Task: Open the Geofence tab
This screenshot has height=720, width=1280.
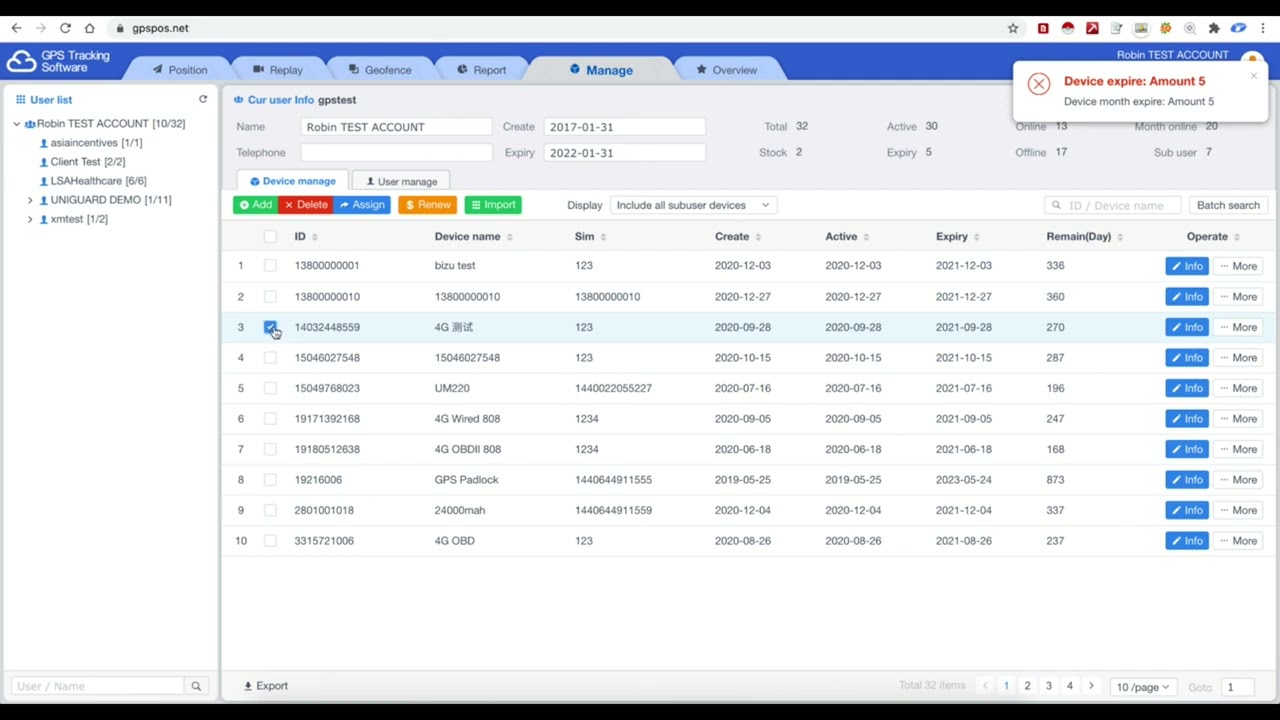Action: coord(381,70)
